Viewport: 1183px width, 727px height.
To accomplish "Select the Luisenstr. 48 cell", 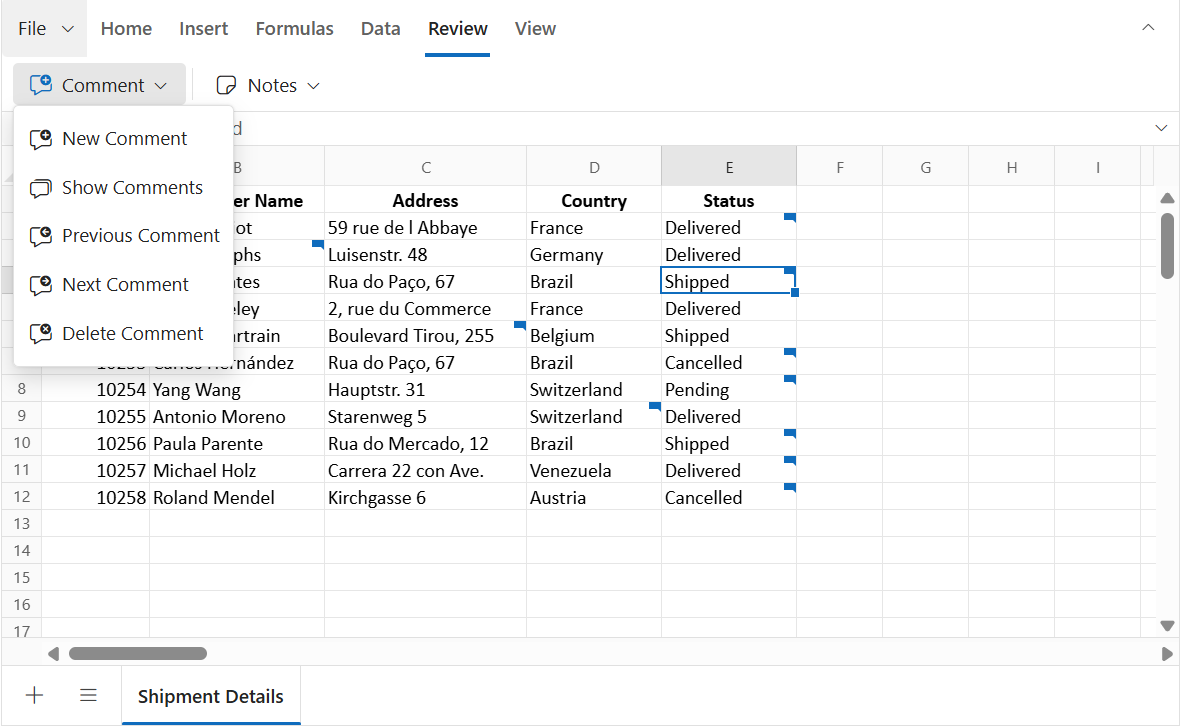I will point(426,255).
